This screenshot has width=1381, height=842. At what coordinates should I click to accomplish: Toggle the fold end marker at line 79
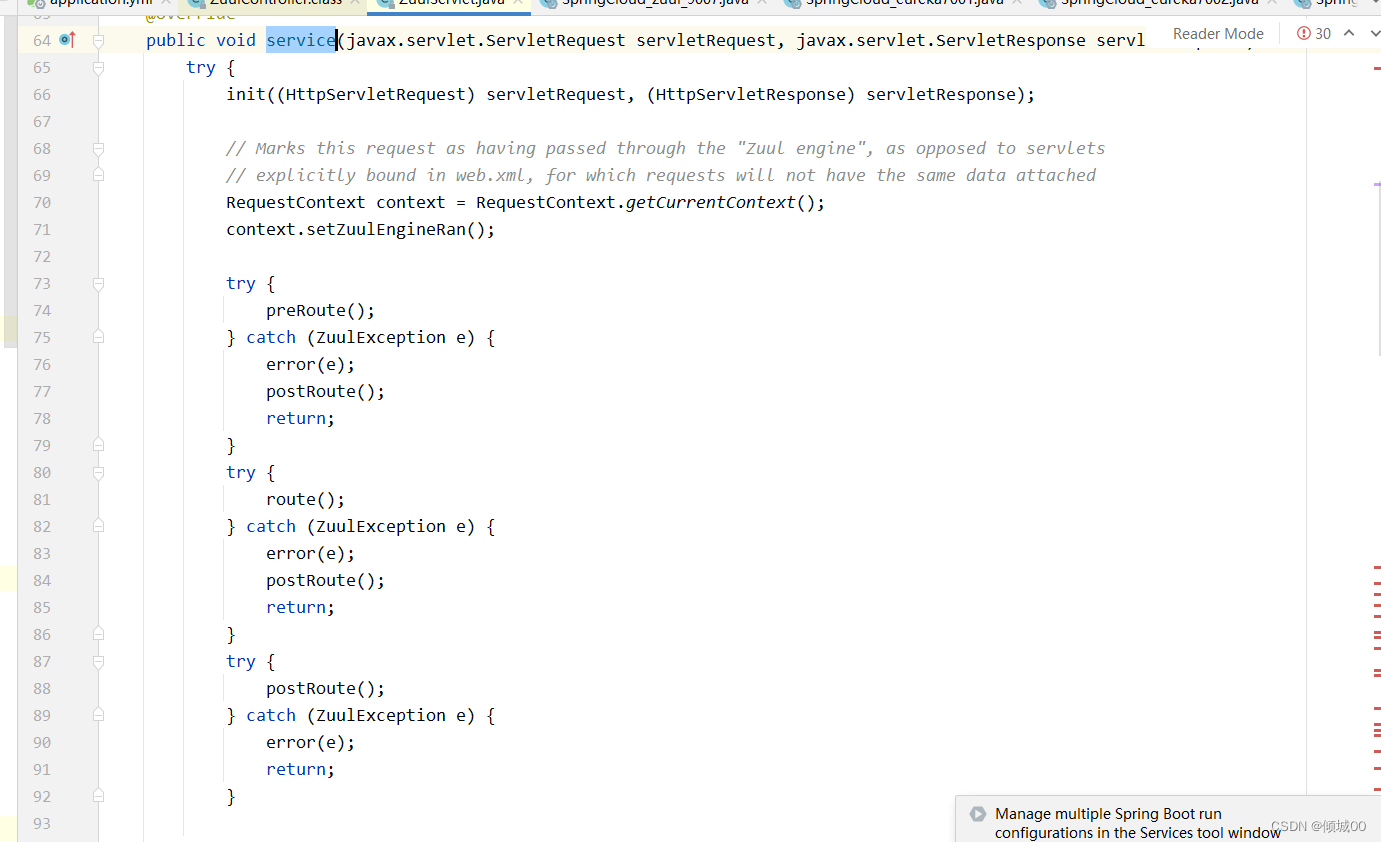98,445
